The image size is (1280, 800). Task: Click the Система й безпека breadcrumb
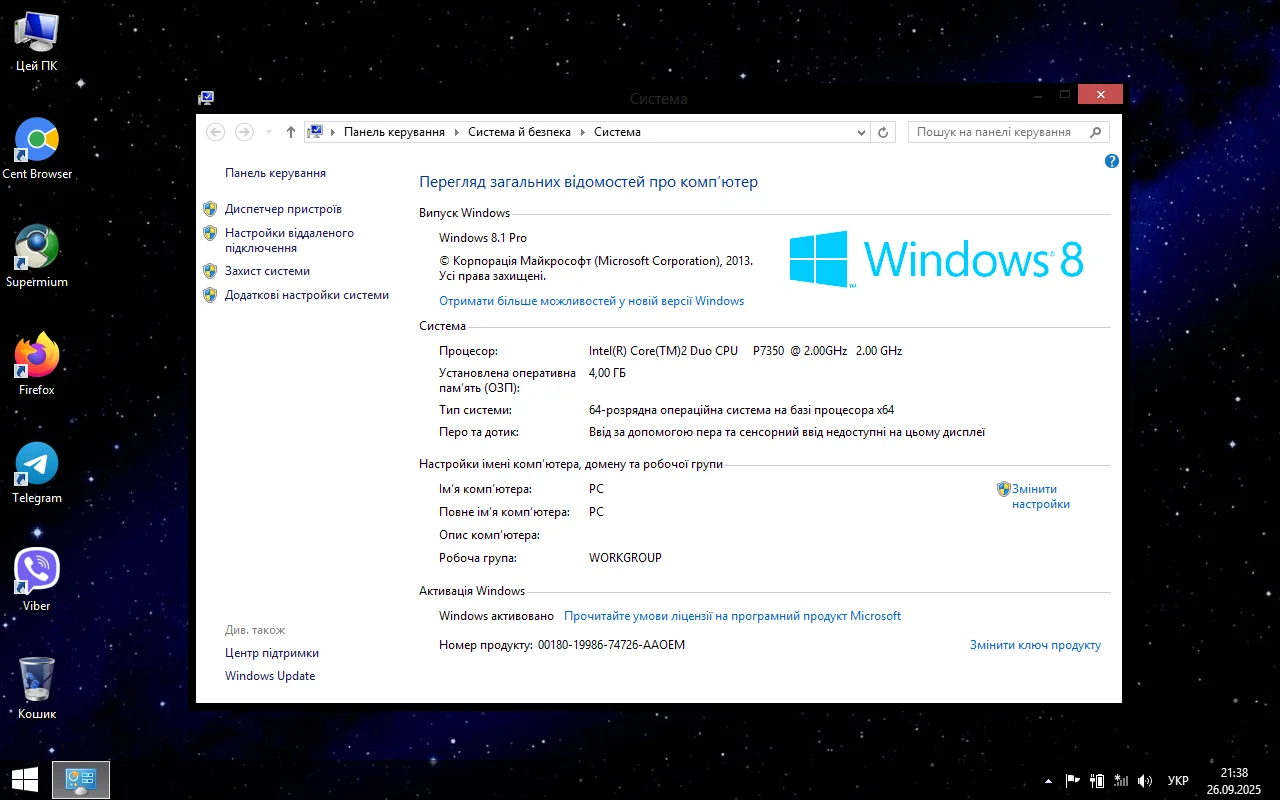tap(519, 132)
